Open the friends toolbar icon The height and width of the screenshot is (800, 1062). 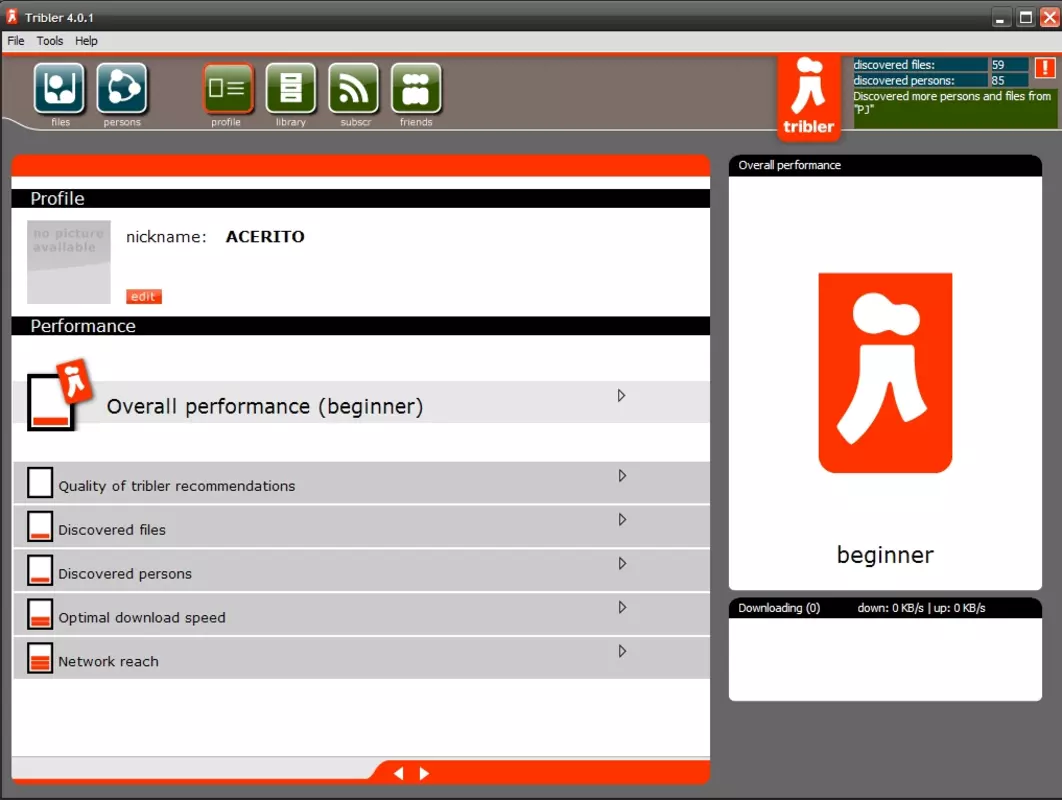pyautogui.click(x=416, y=88)
